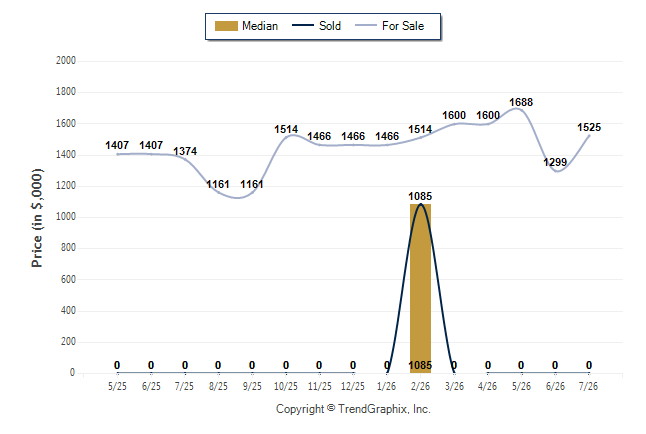This screenshot has width=646, height=434.
Task: Click the 7/26 x-axis label
Action: [588, 386]
